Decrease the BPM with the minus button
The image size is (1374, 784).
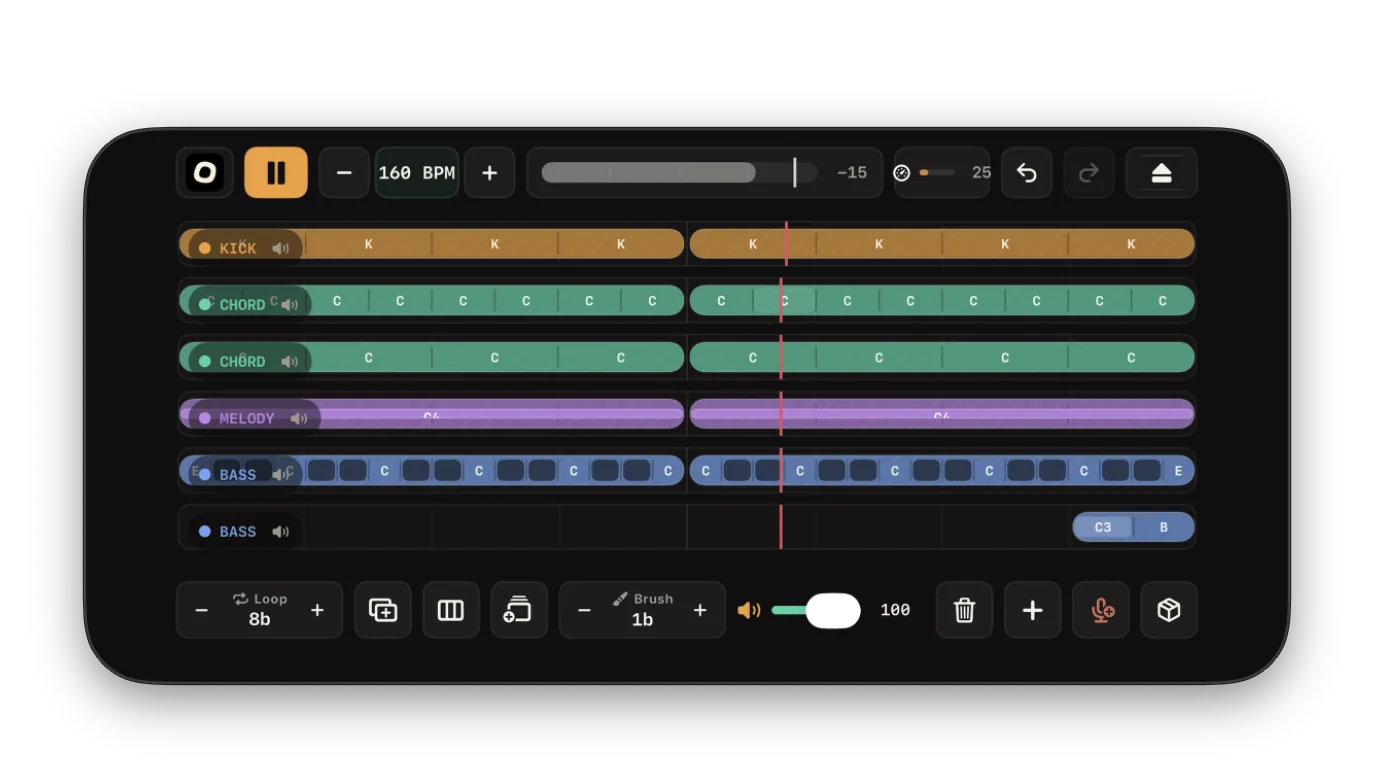point(344,172)
